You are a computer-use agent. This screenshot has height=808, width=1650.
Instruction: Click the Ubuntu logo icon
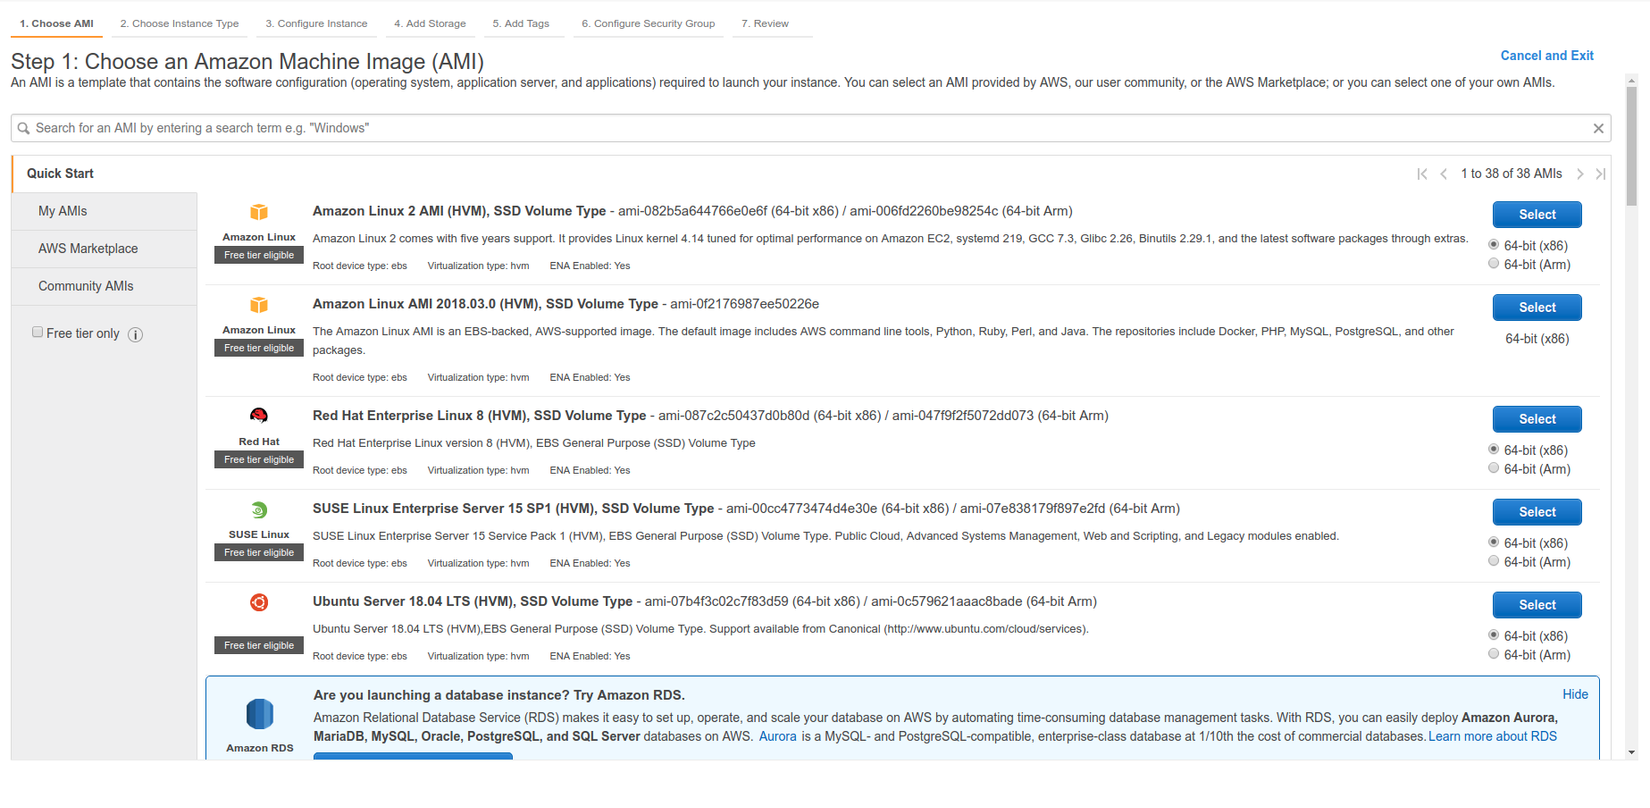259,602
